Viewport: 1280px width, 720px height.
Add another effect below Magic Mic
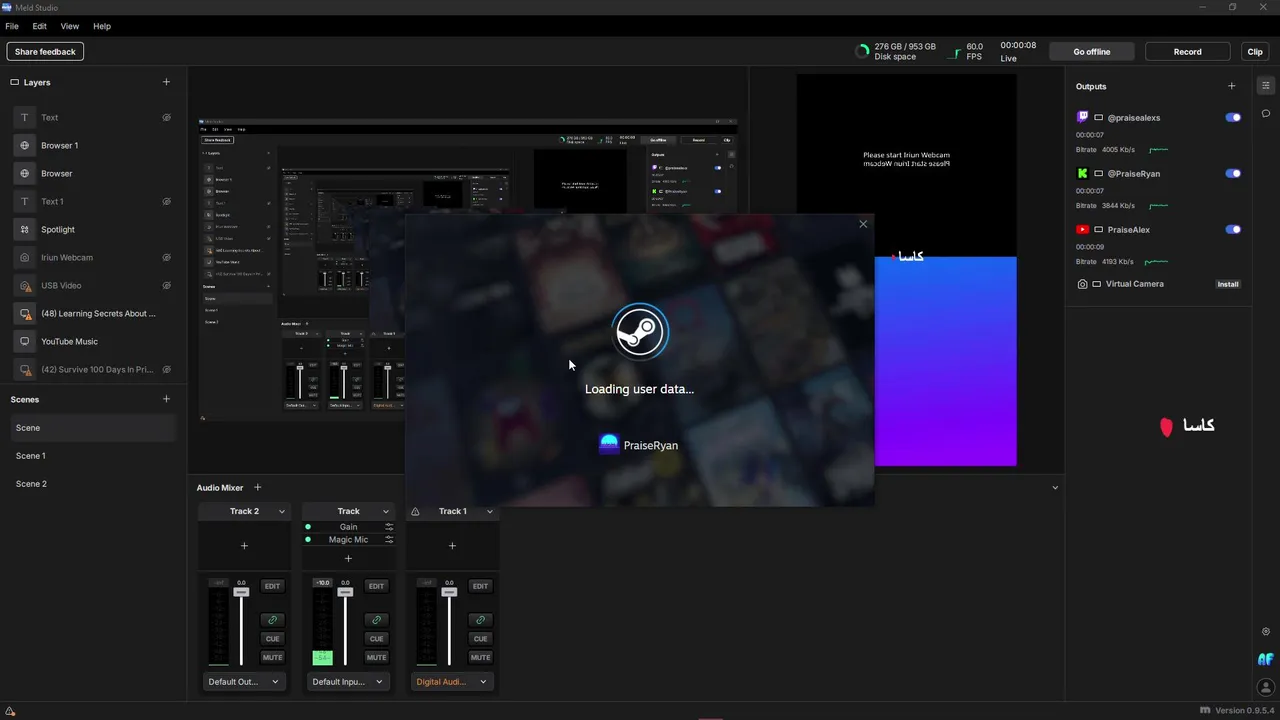[x=348, y=559]
